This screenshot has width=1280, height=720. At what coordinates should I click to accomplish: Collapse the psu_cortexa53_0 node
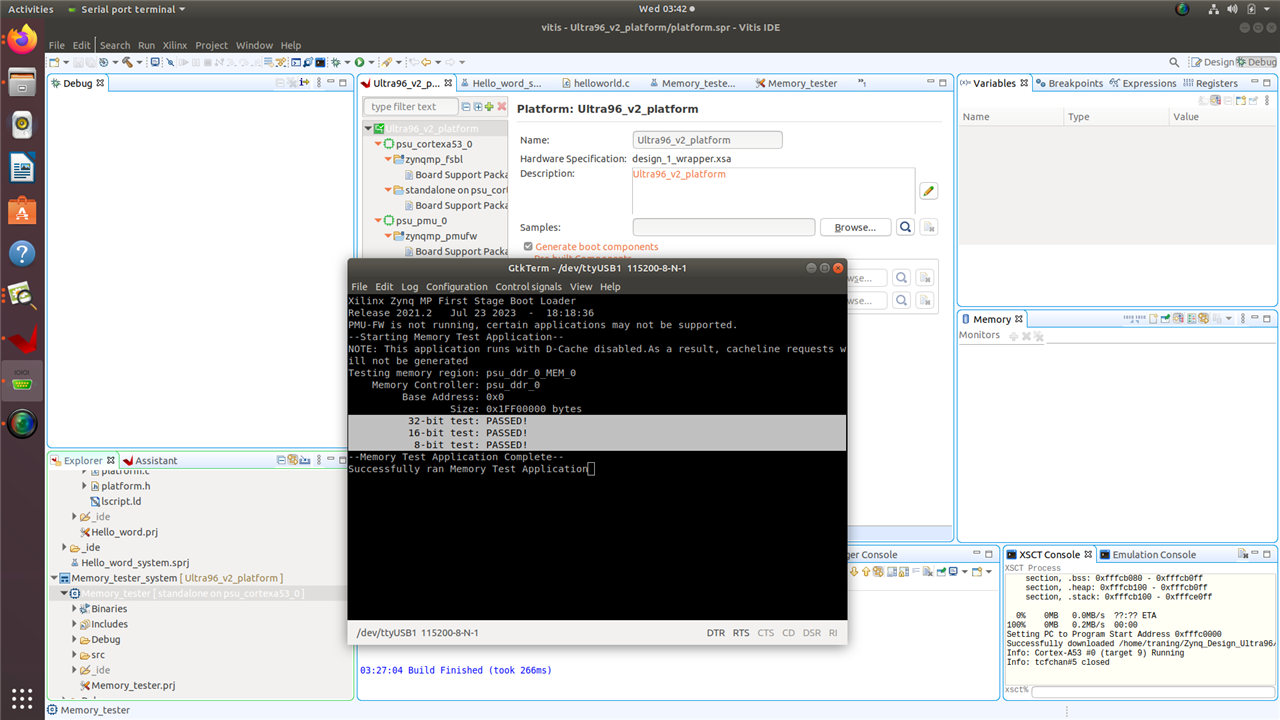379,144
